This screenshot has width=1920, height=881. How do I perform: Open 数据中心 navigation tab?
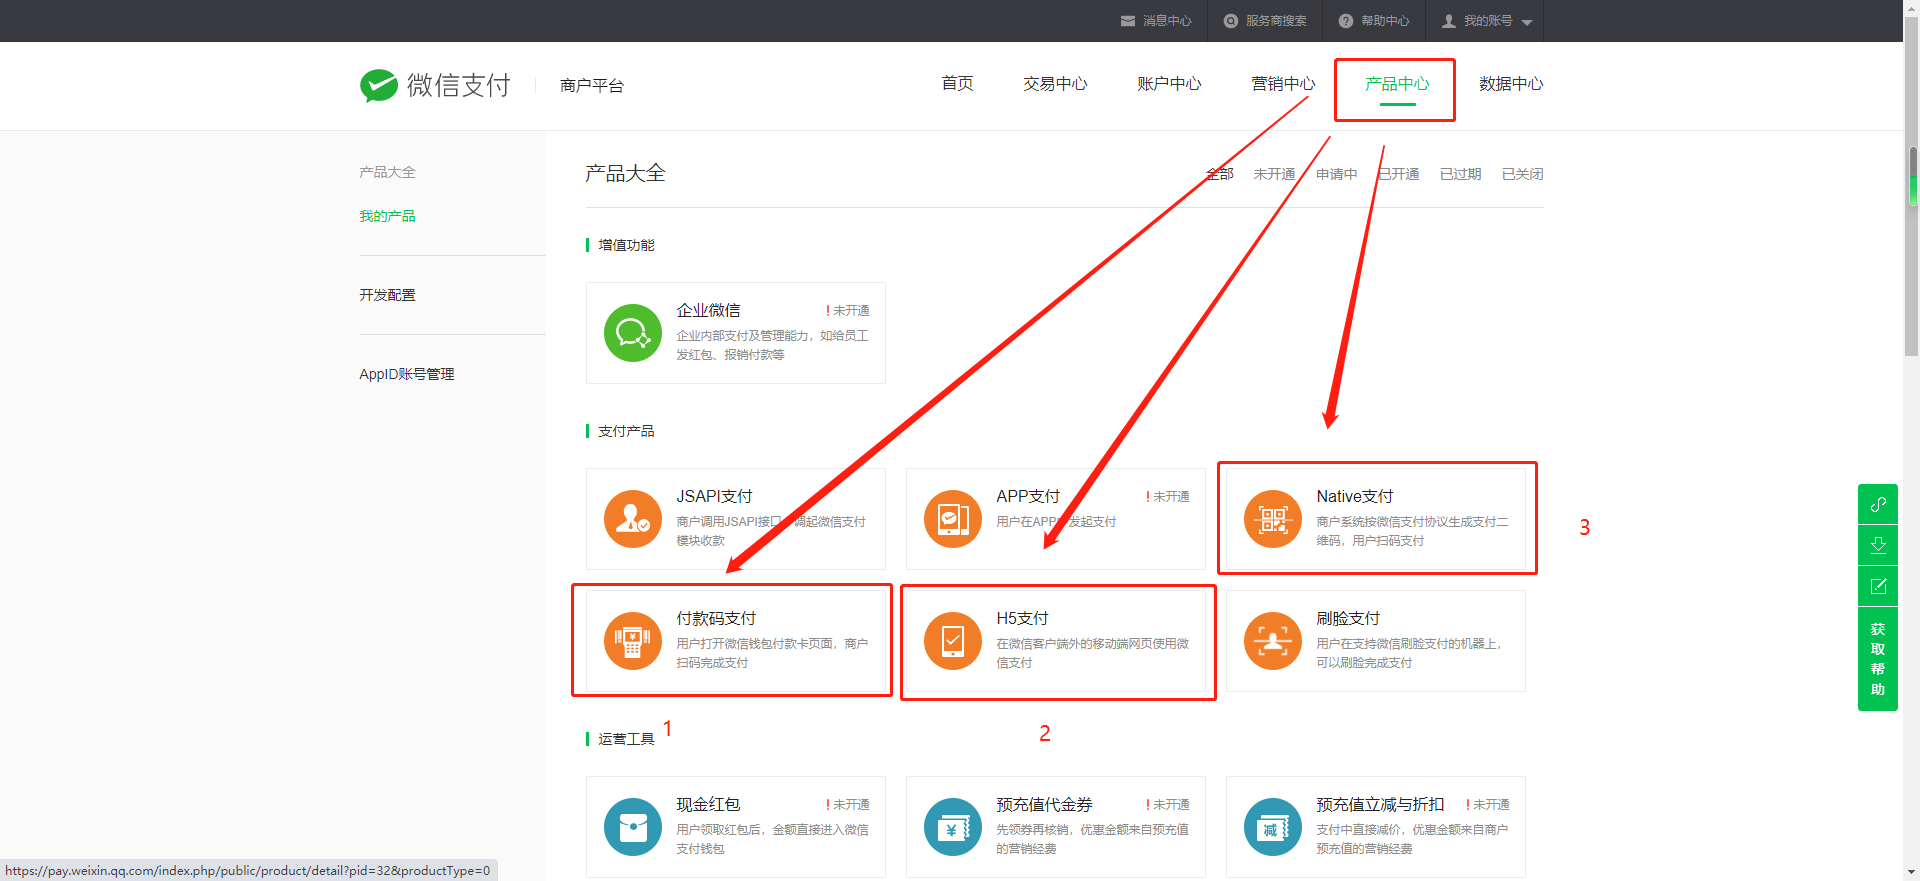coord(1511,84)
